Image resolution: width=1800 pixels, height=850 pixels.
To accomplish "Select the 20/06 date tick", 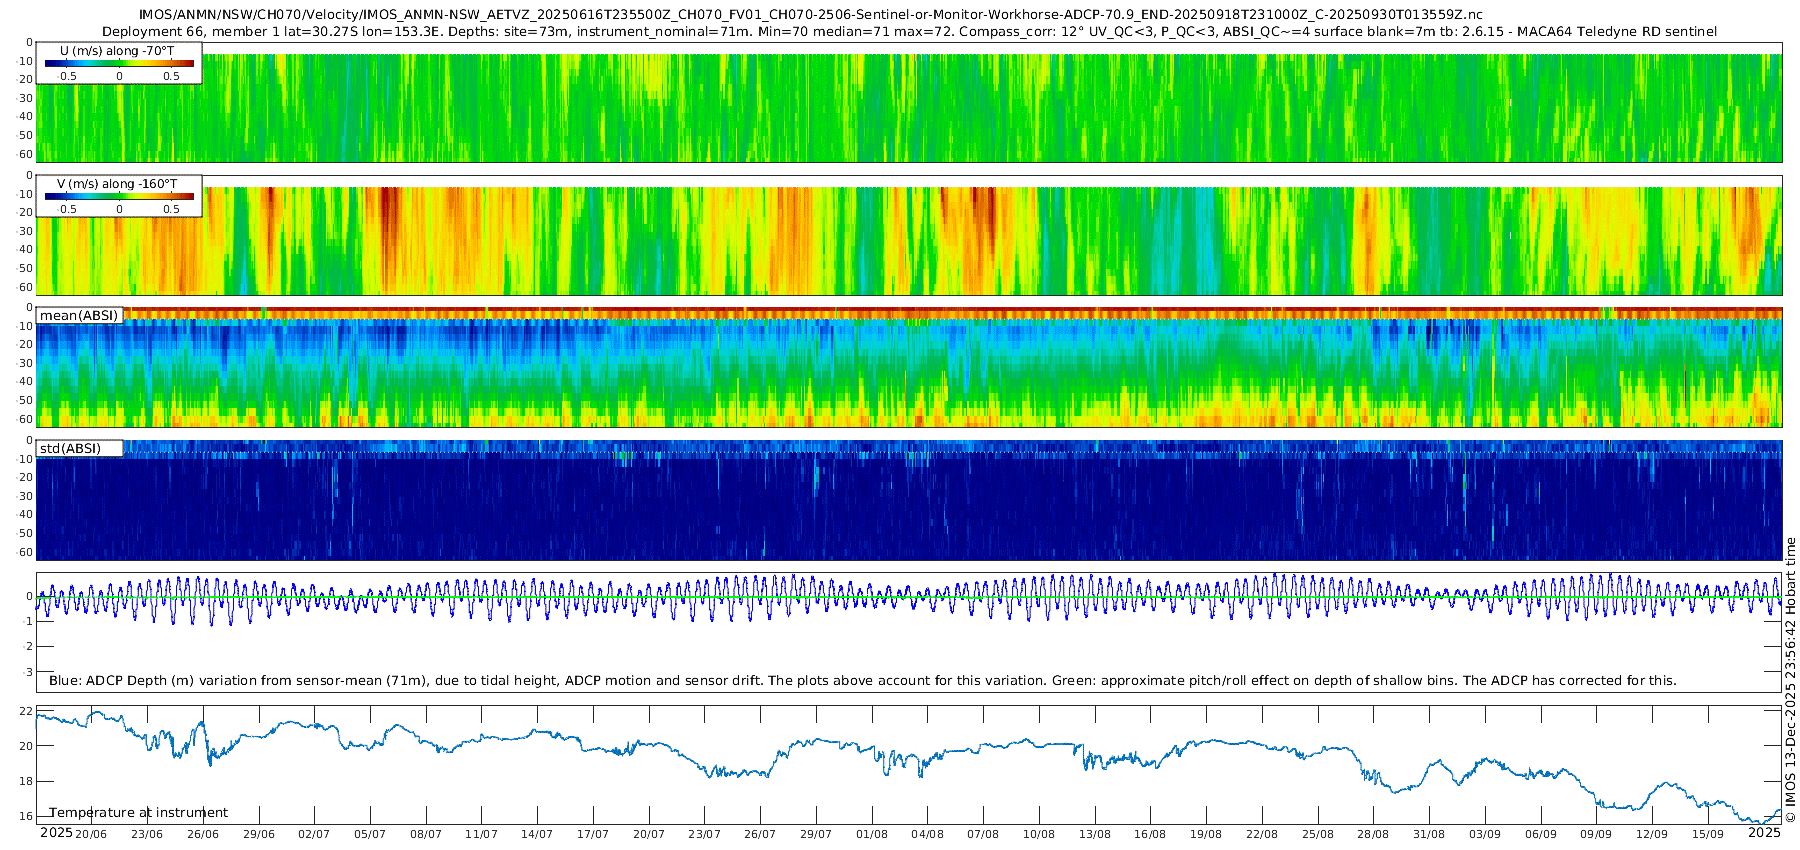I will pos(91,834).
